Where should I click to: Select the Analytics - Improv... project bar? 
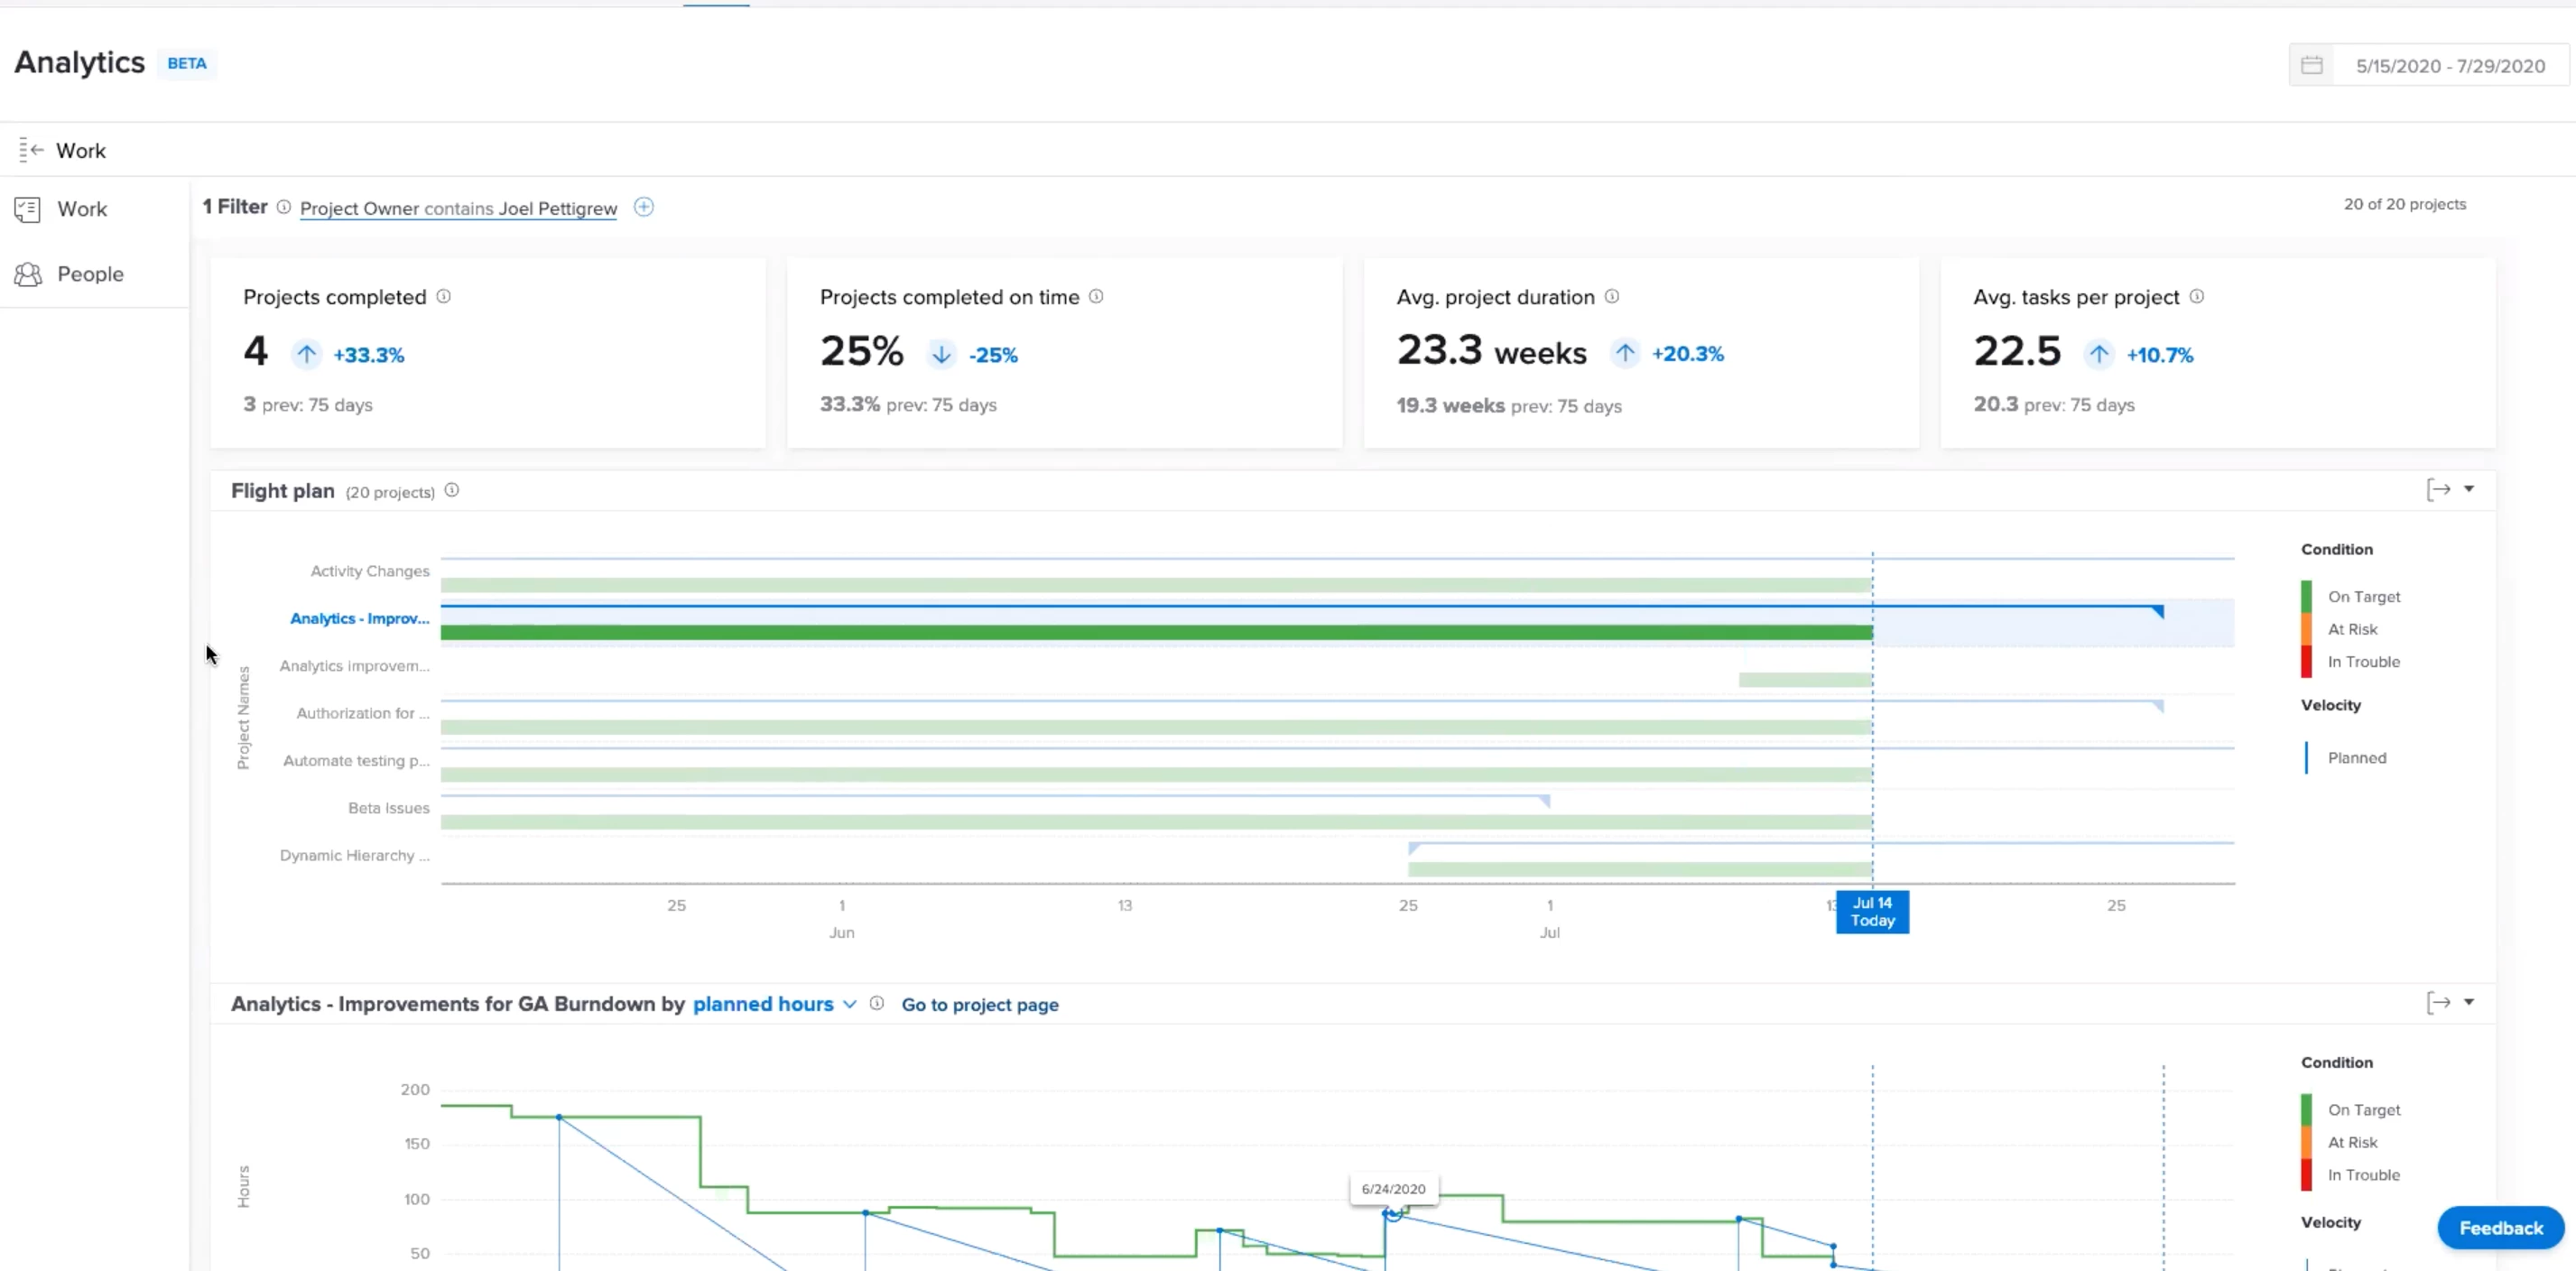(x=1155, y=632)
